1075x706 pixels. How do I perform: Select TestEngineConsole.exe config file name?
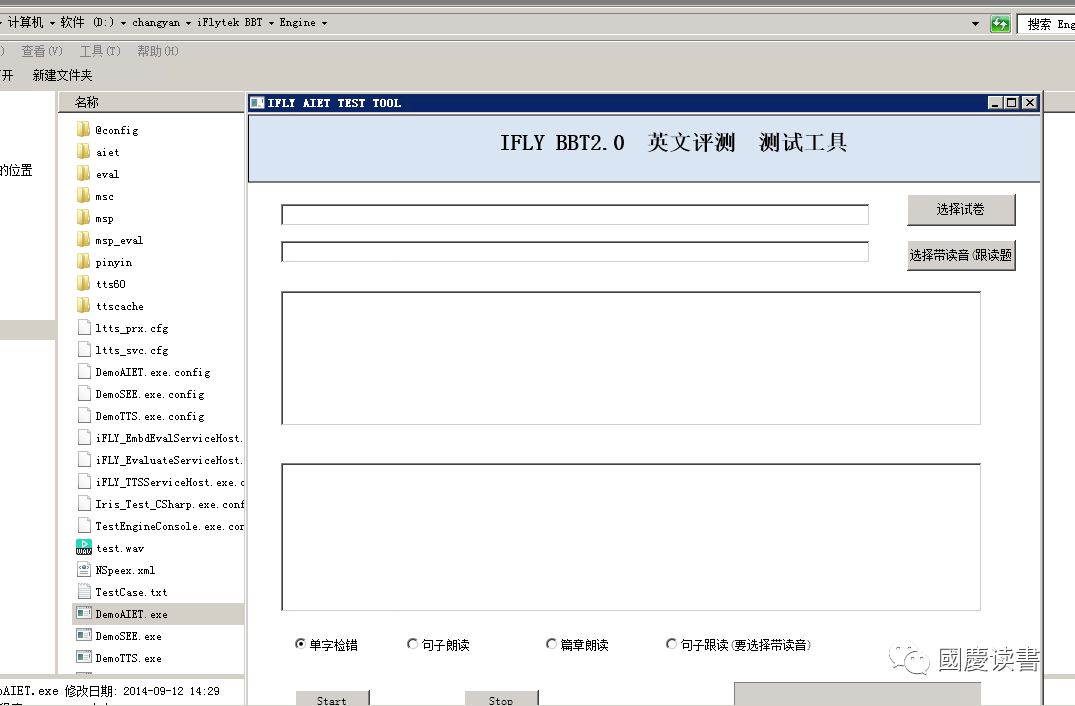[x=169, y=526]
